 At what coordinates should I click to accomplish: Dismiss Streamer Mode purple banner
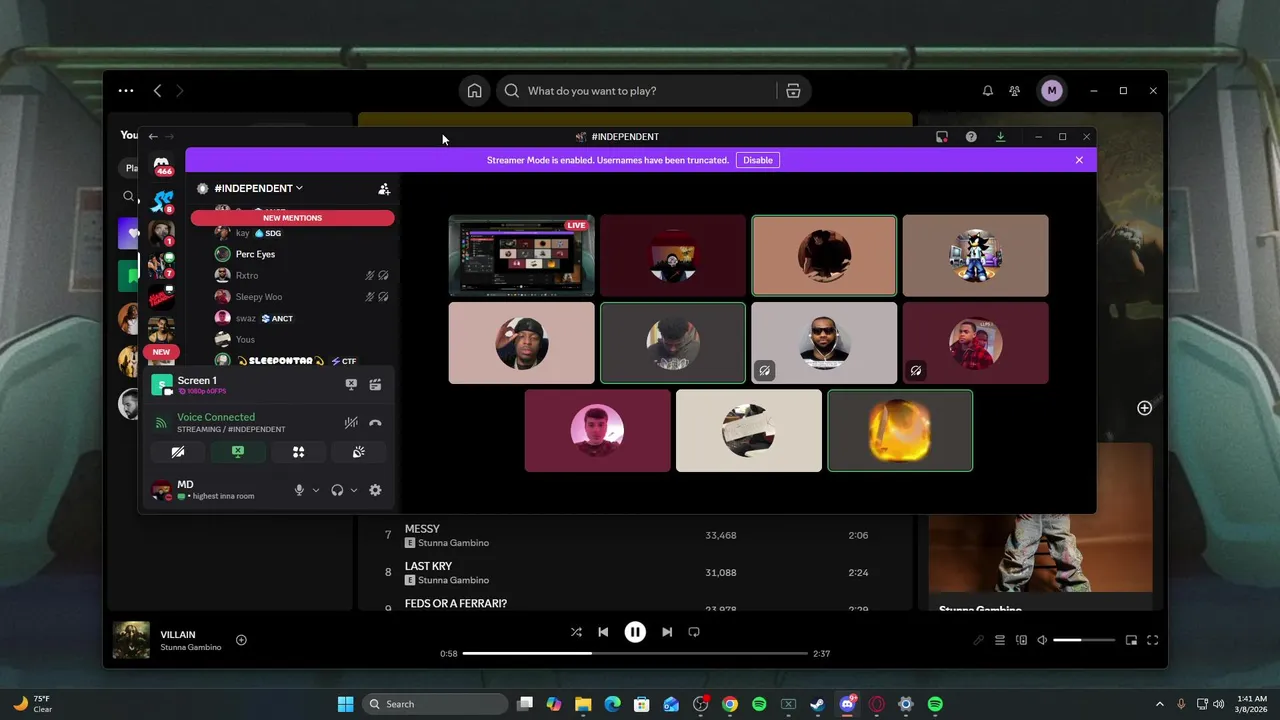point(1079,160)
